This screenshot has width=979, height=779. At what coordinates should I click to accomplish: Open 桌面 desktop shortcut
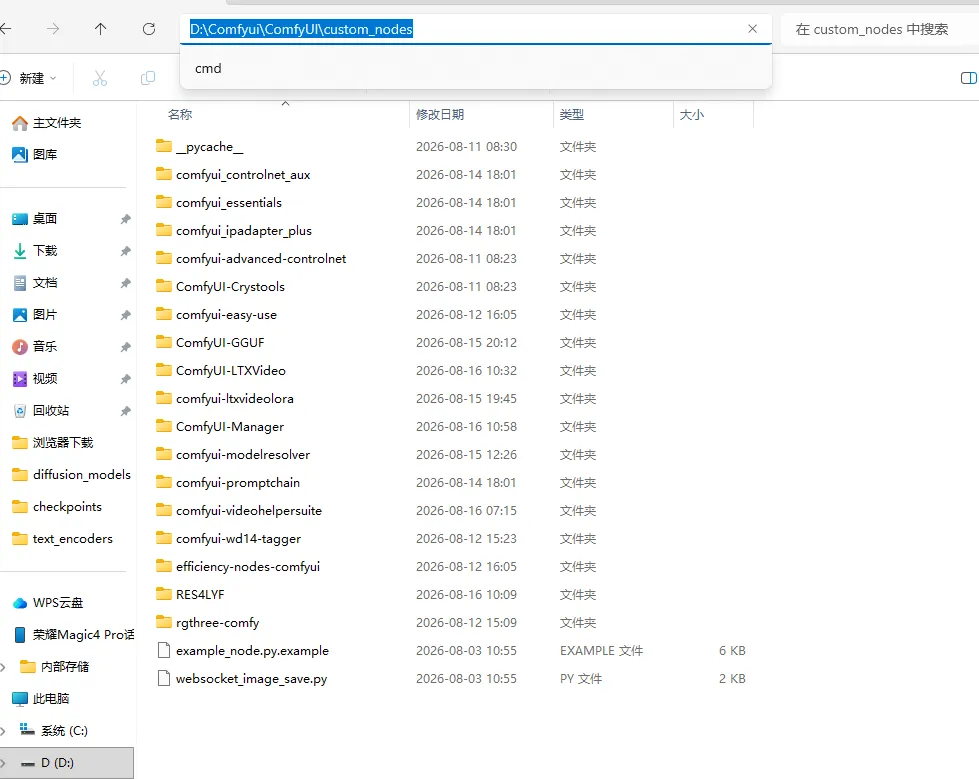coord(35,218)
